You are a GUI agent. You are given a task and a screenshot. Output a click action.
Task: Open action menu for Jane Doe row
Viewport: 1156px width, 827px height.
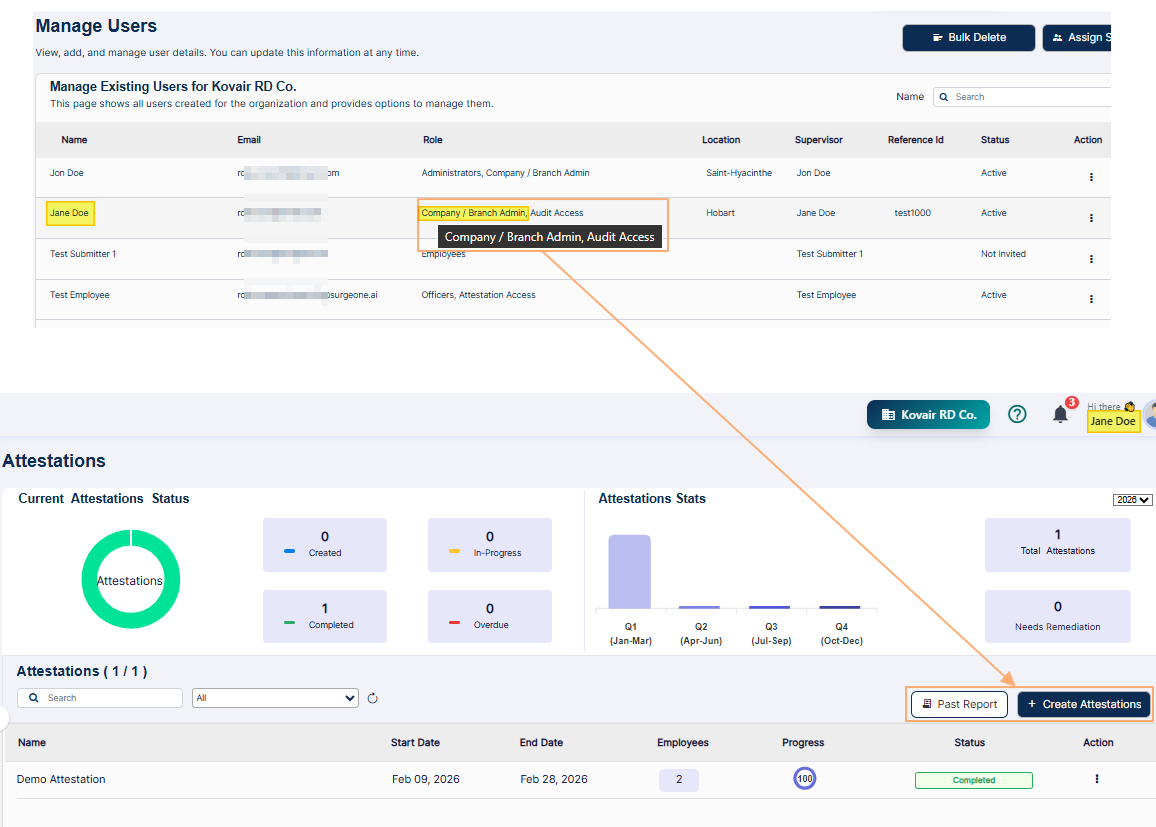click(1091, 218)
